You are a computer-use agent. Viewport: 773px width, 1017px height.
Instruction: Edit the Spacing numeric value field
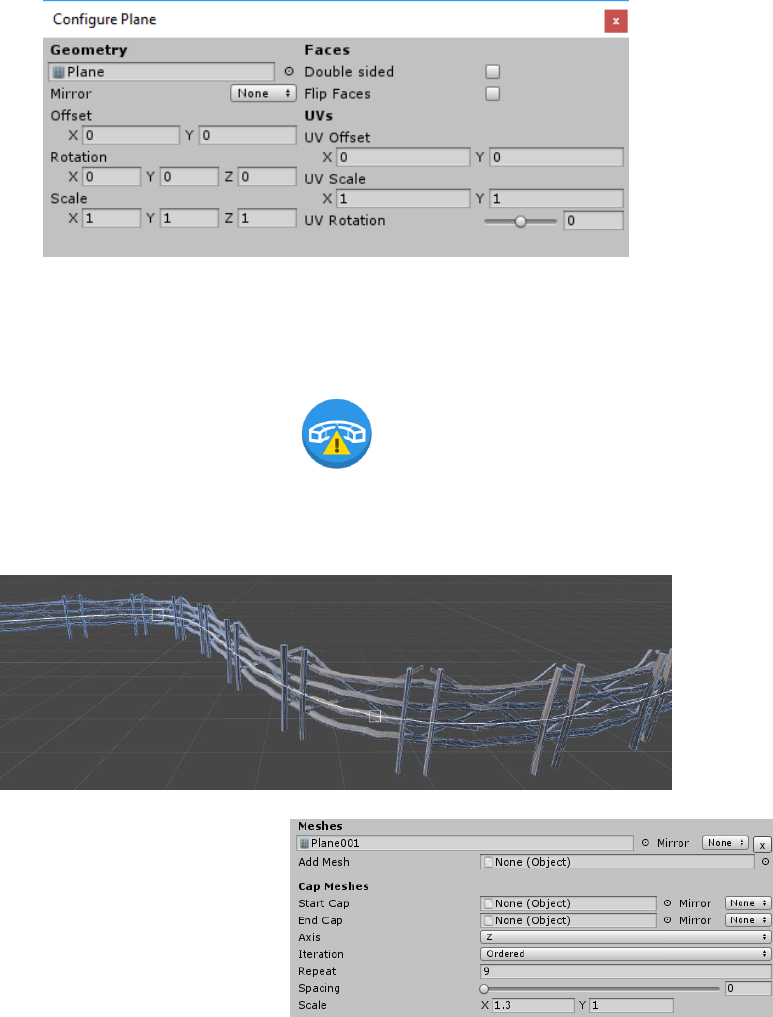[748, 988]
